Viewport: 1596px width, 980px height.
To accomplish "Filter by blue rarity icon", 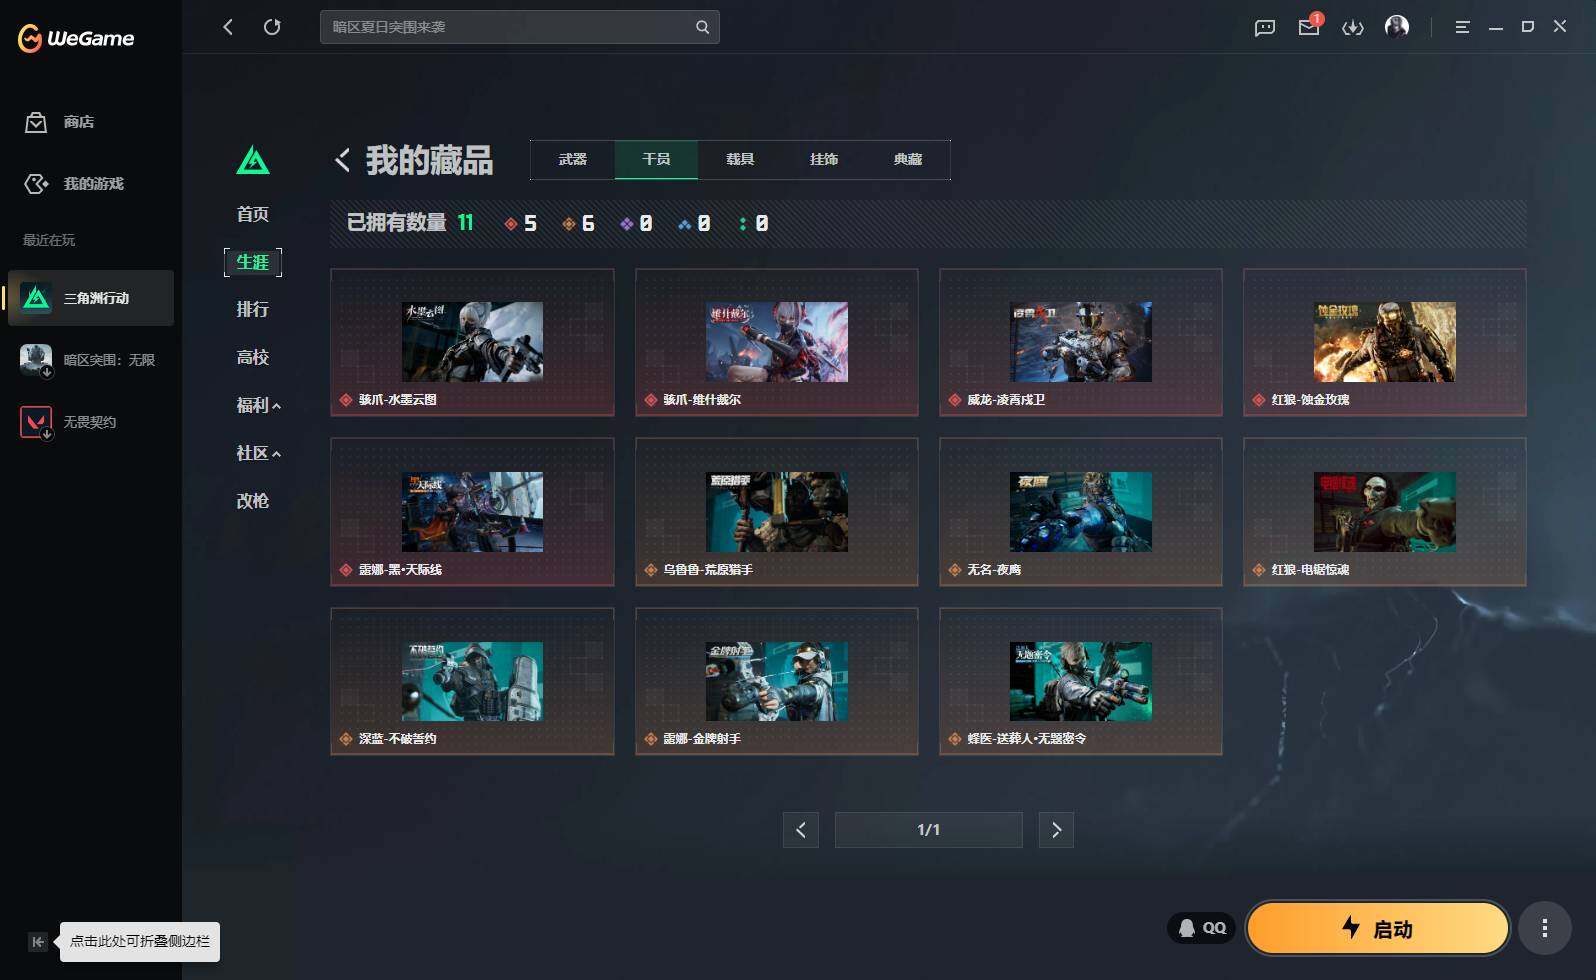I will coord(685,224).
